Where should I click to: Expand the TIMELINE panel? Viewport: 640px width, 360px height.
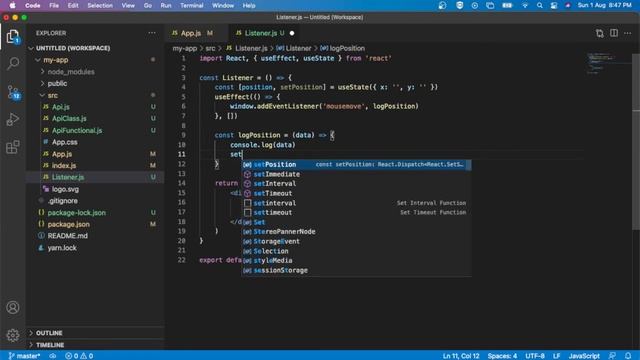click(x=50, y=345)
